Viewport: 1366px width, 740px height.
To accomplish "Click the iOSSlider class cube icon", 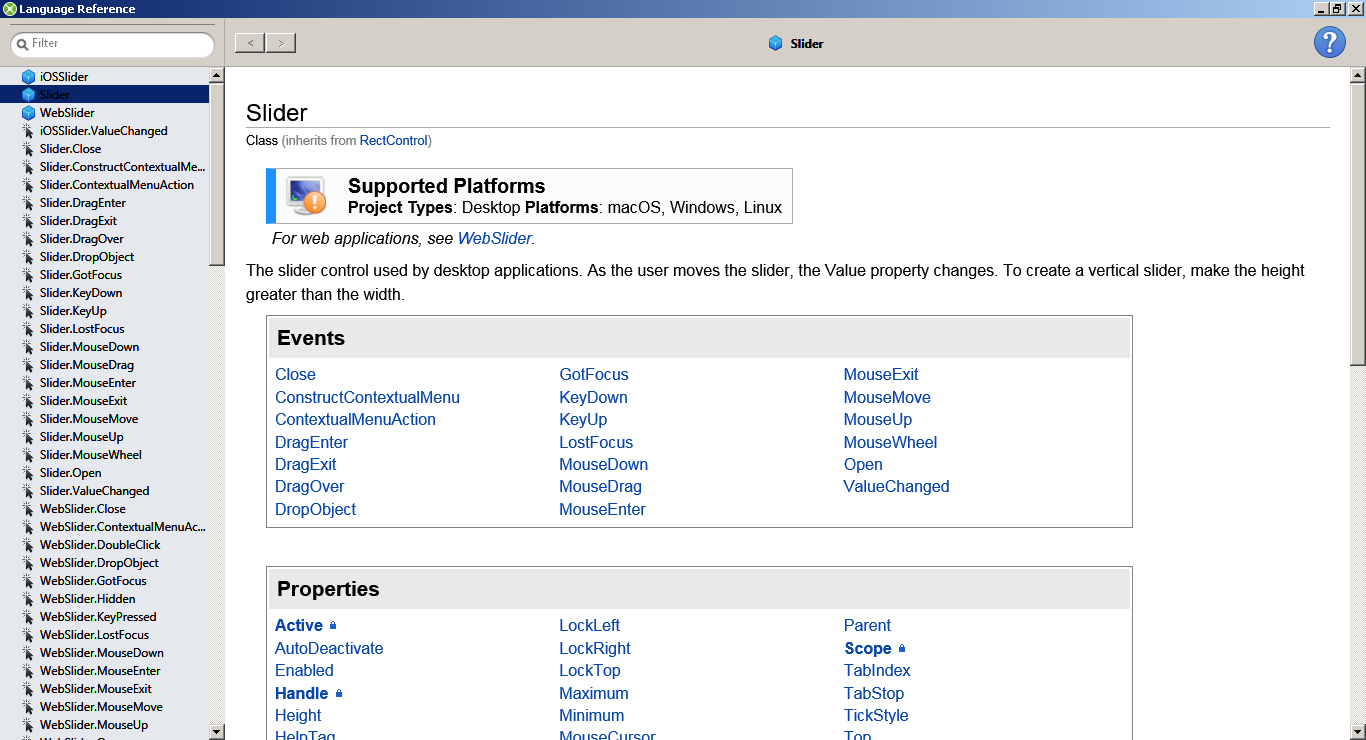I will pyautogui.click(x=28, y=77).
